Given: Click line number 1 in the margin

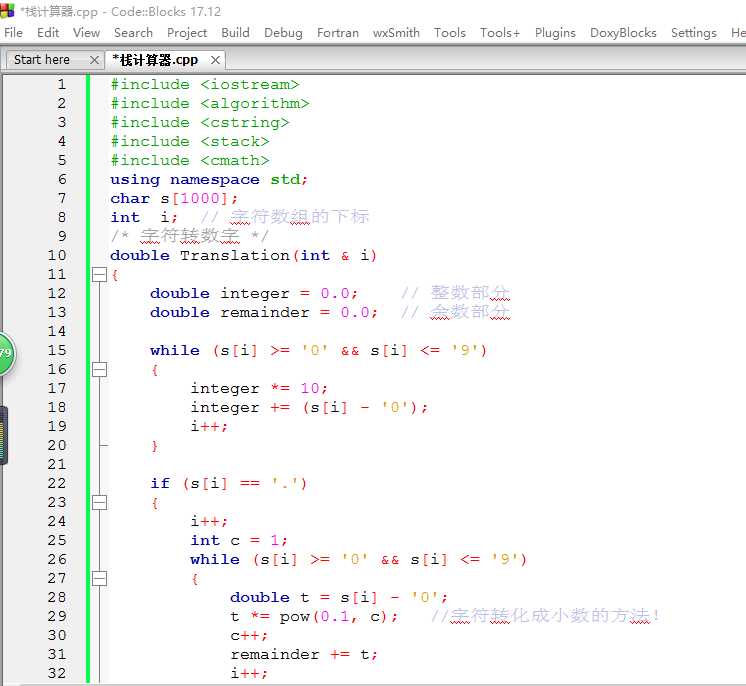Looking at the screenshot, I should click(x=62, y=85).
